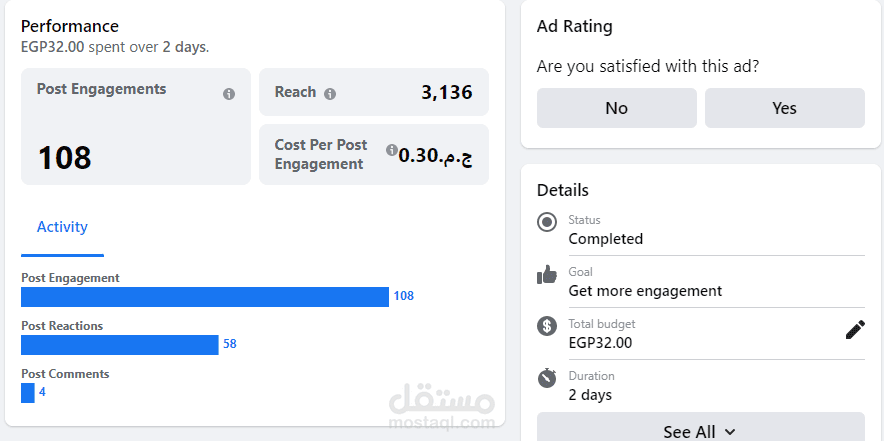Image resolution: width=884 pixels, height=441 pixels.
Task: Click the Cost Per Post Engagement info icon
Action: pyautogui.click(x=392, y=150)
